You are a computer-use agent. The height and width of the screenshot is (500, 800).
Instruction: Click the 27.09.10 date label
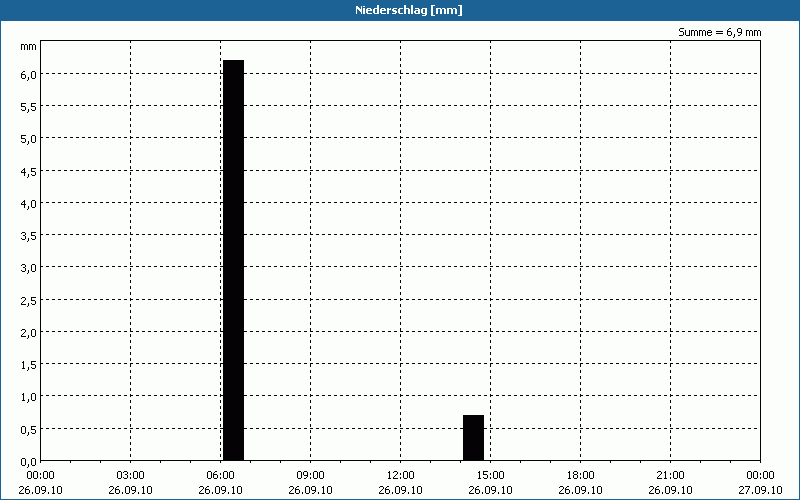760,490
